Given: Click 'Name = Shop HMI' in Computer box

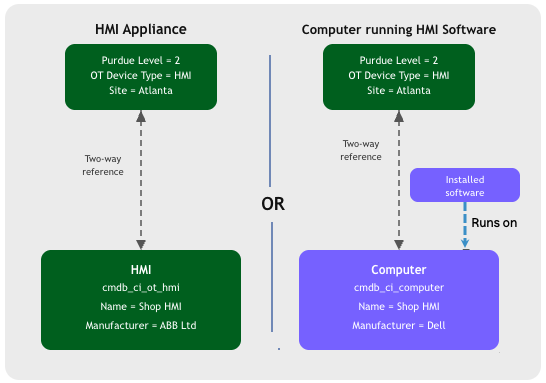Looking at the screenshot, I should (399, 306).
